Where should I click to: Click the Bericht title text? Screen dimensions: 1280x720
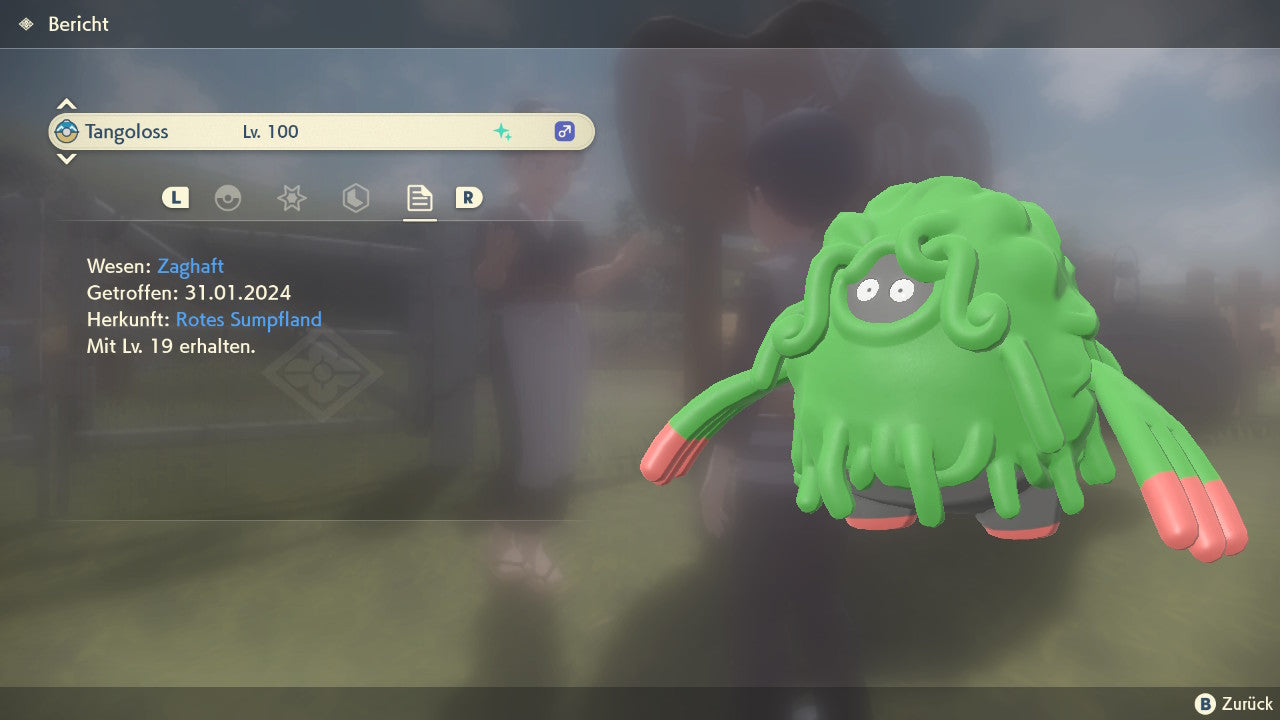(x=78, y=24)
